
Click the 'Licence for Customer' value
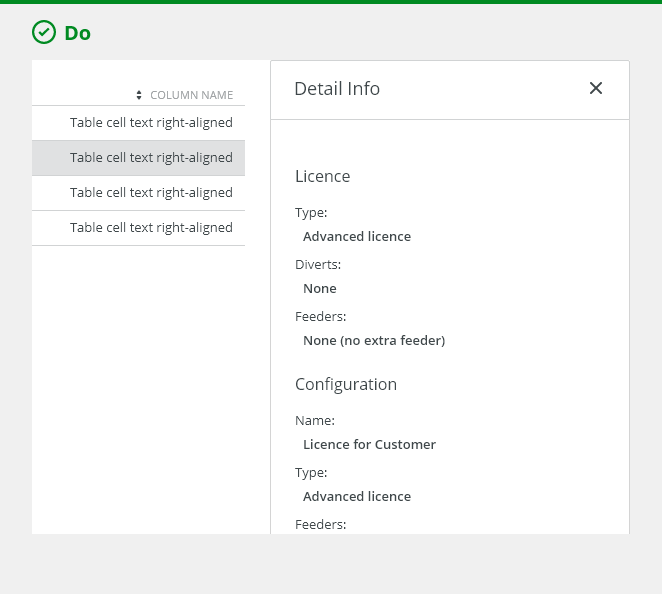pyautogui.click(x=369, y=445)
